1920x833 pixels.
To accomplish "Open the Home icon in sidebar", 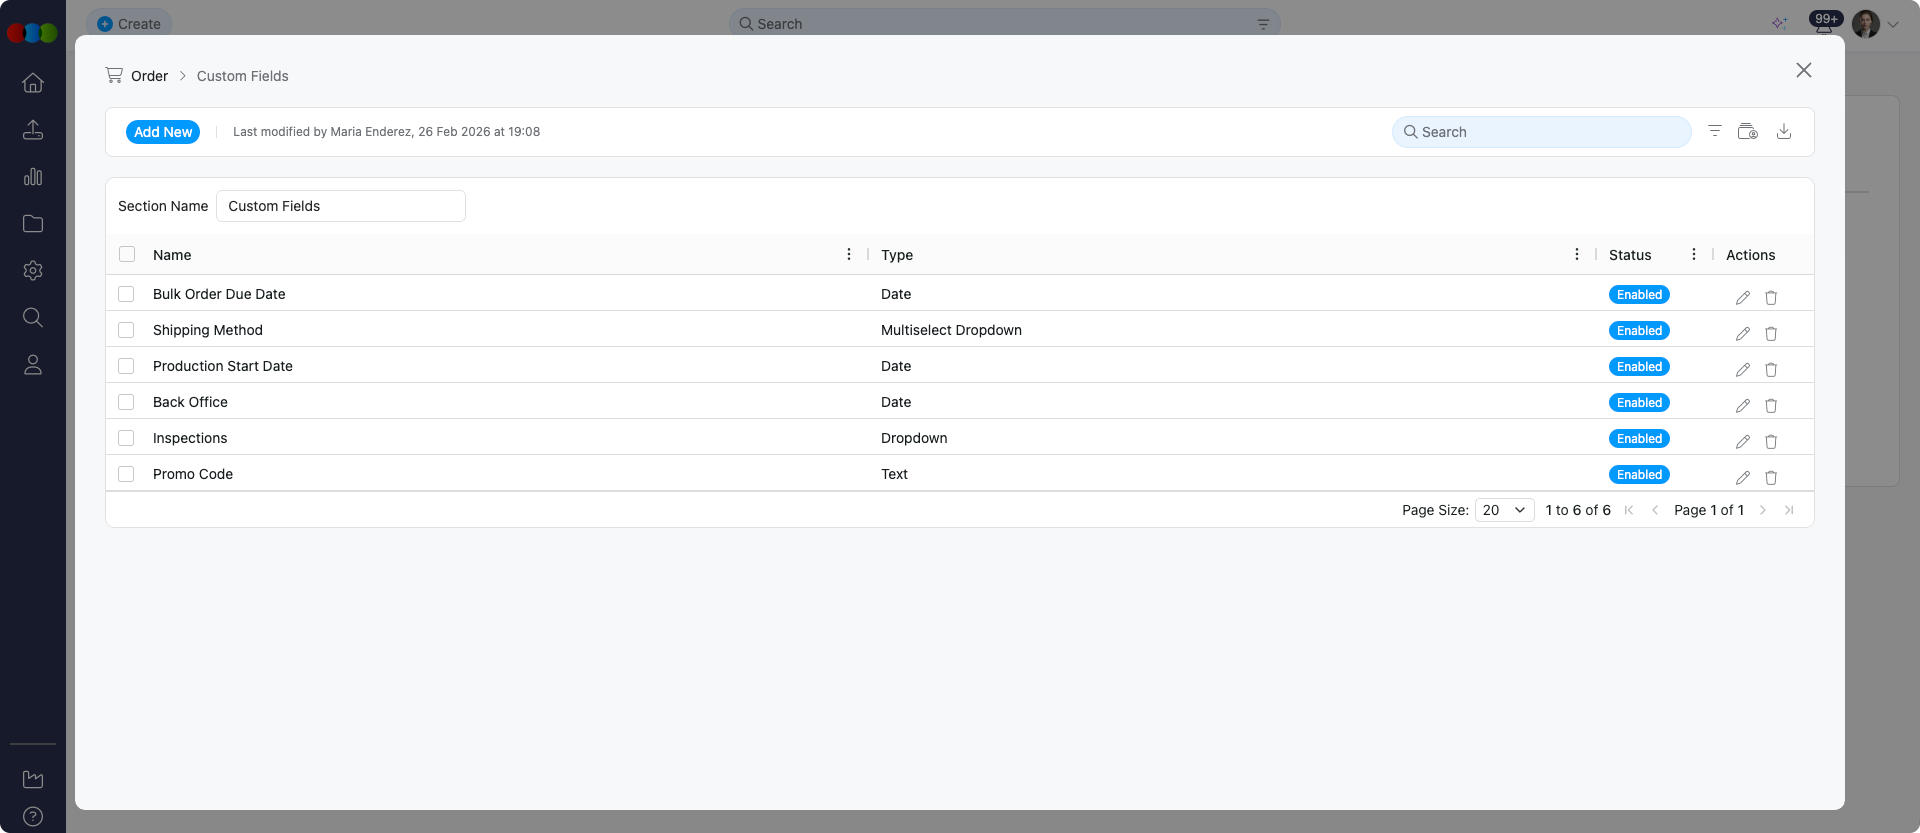I will click(x=33, y=83).
